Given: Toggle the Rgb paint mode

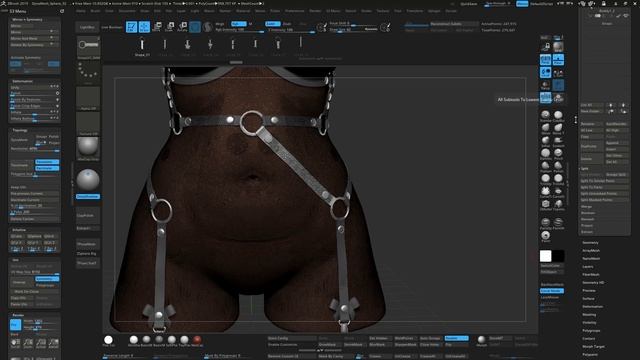Looking at the screenshot, I should point(238,24).
